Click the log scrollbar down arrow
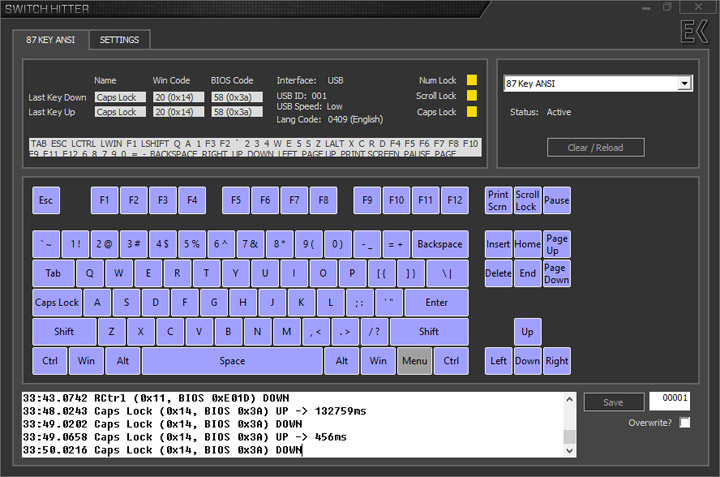720x477 pixels. [569, 451]
